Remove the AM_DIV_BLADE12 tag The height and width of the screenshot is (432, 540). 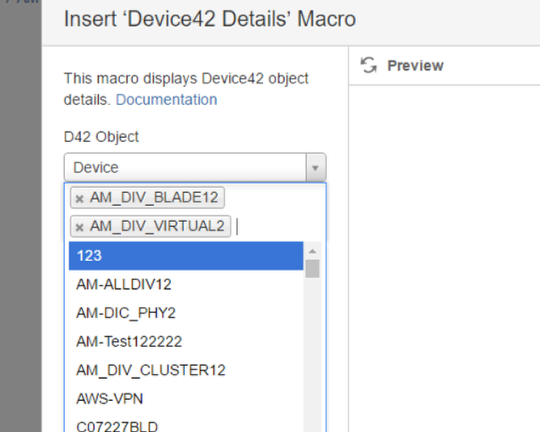pos(80,199)
